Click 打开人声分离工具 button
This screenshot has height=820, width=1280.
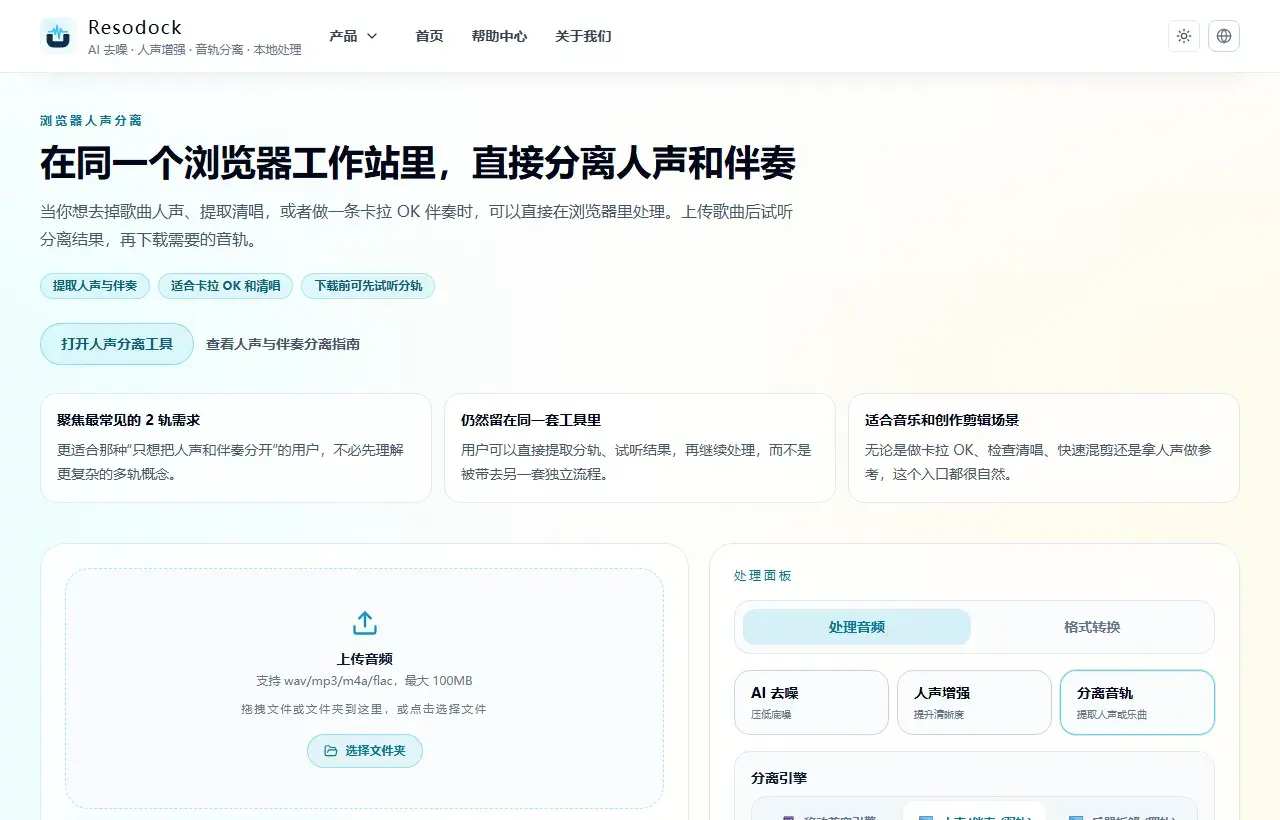pos(117,344)
